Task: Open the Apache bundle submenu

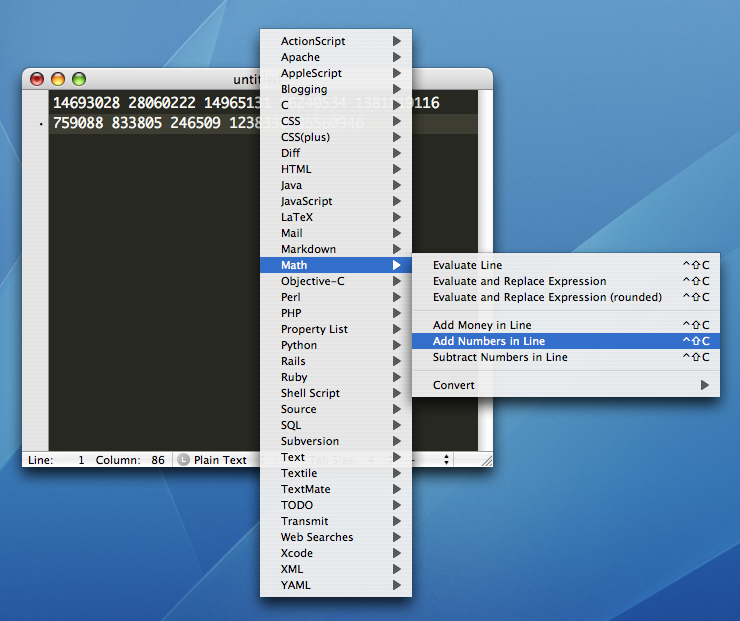Action: [x=336, y=57]
